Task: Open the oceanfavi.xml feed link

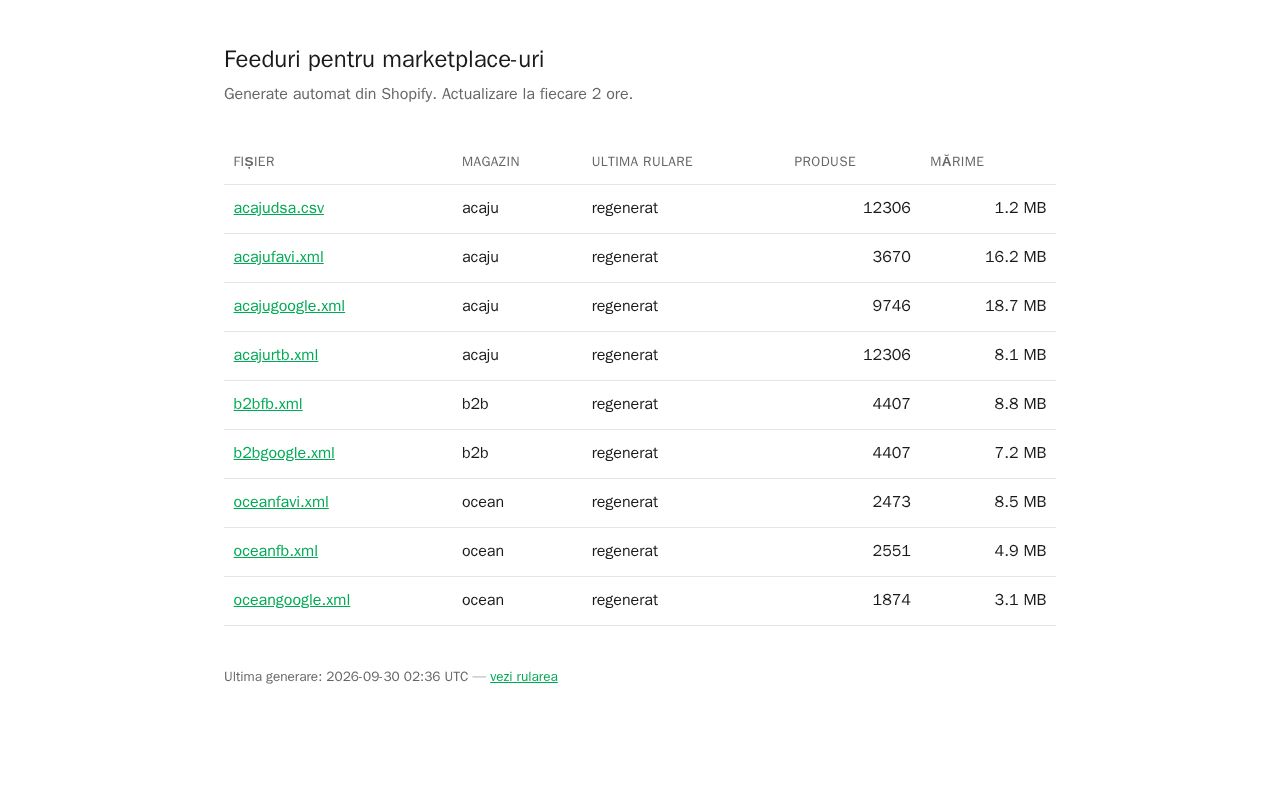Action: pos(281,502)
